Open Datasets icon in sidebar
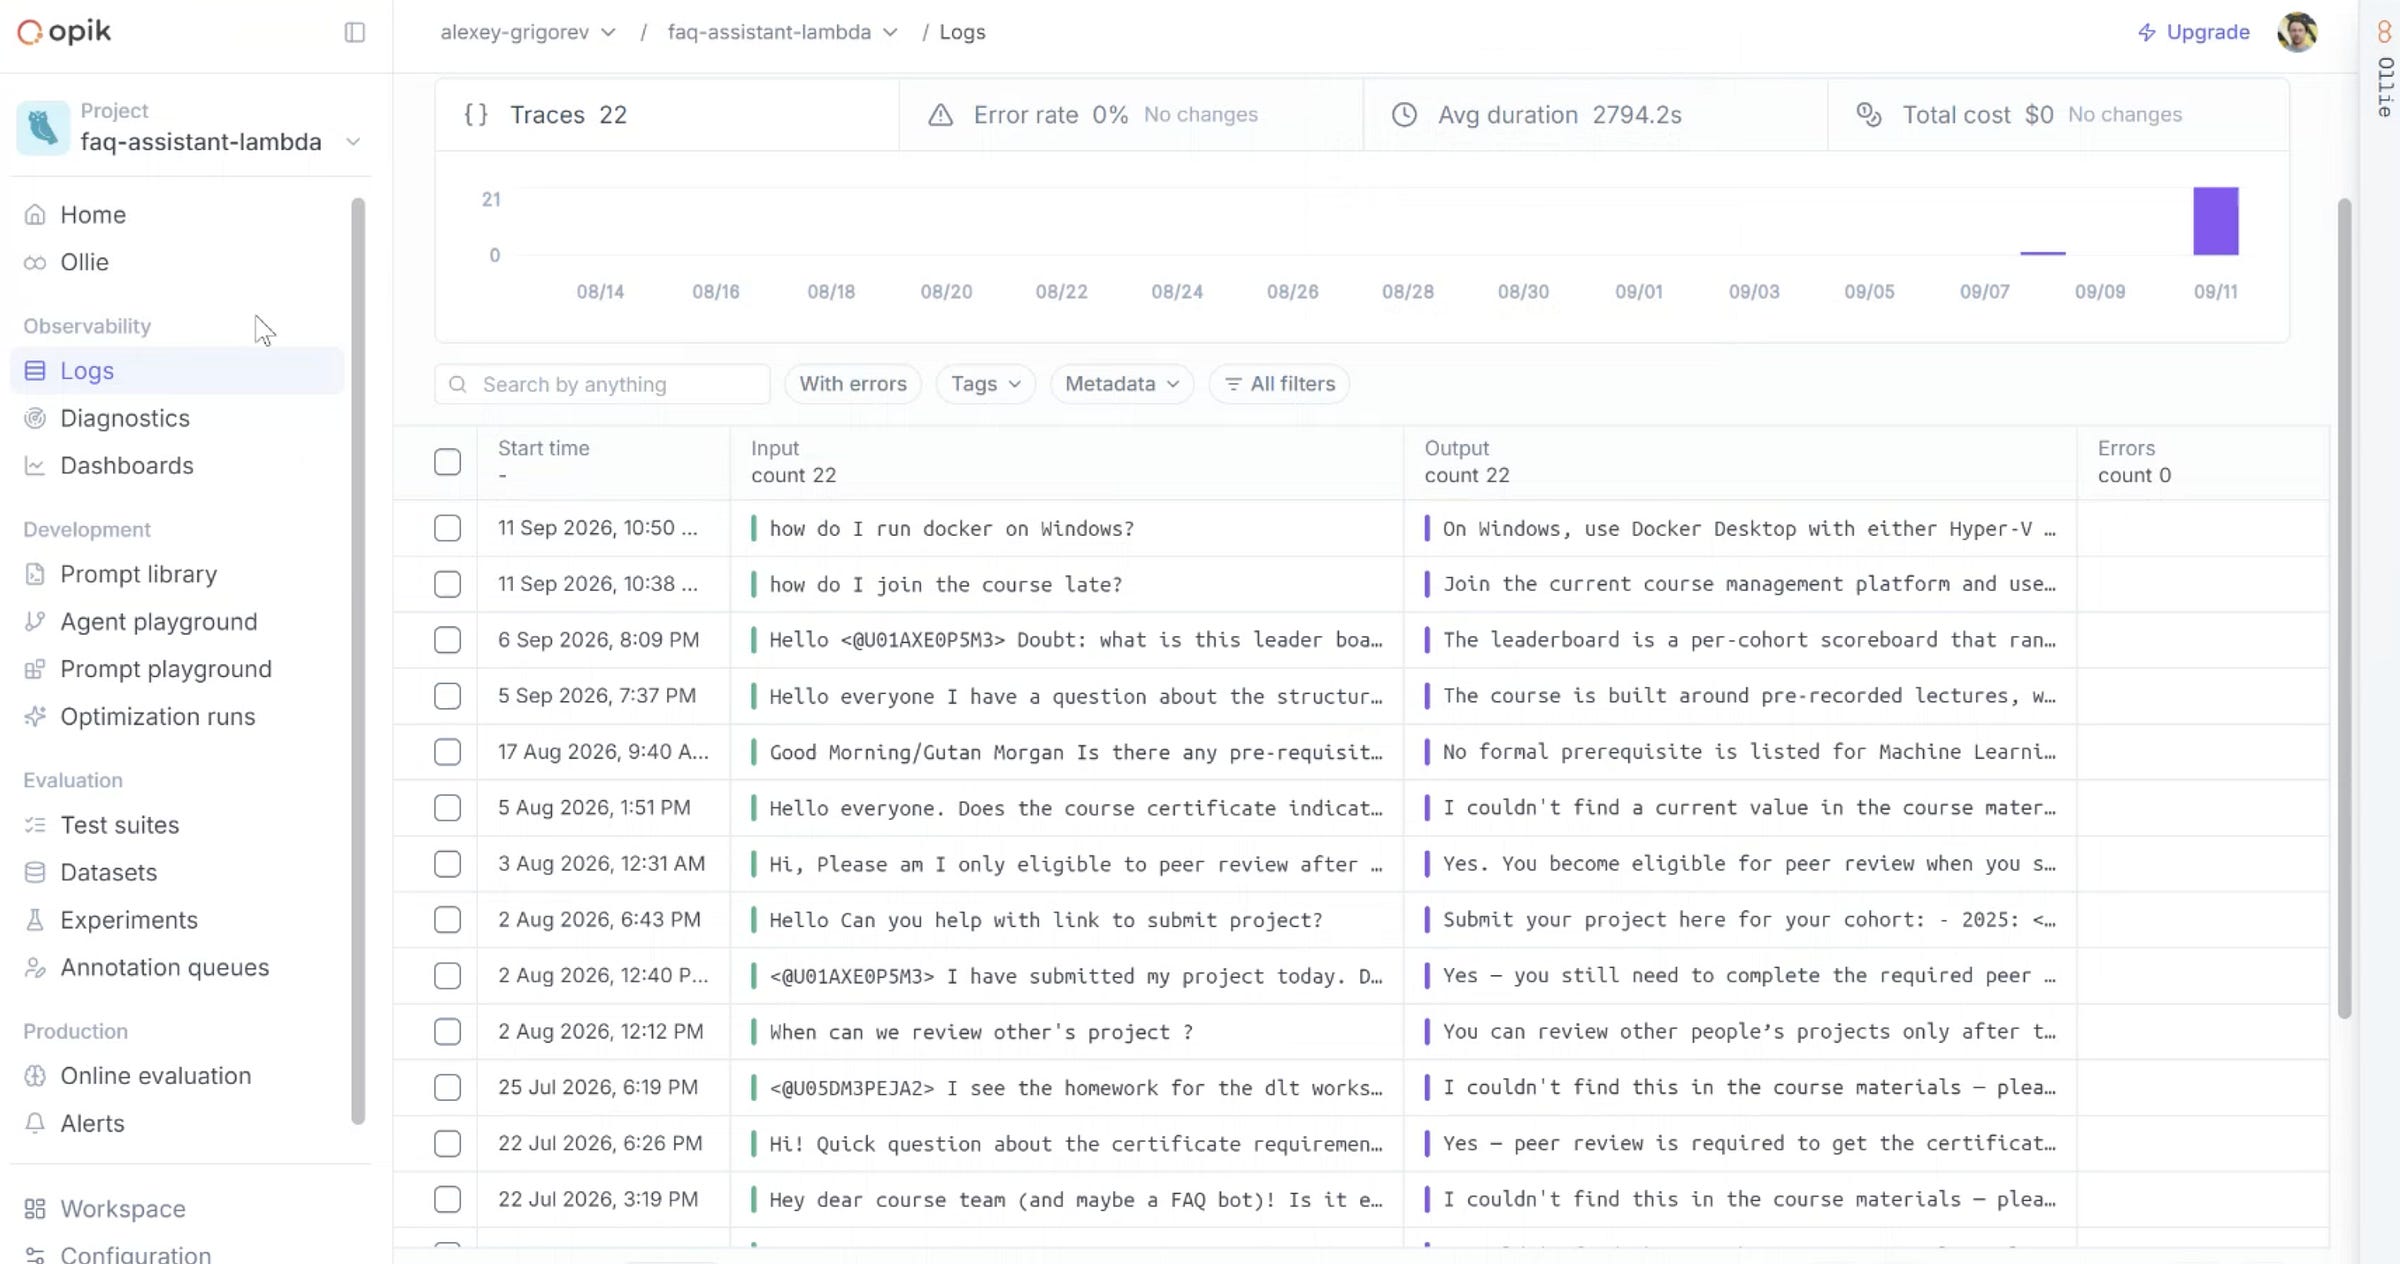The width and height of the screenshot is (2400, 1264). pyautogui.click(x=35, y=873)
